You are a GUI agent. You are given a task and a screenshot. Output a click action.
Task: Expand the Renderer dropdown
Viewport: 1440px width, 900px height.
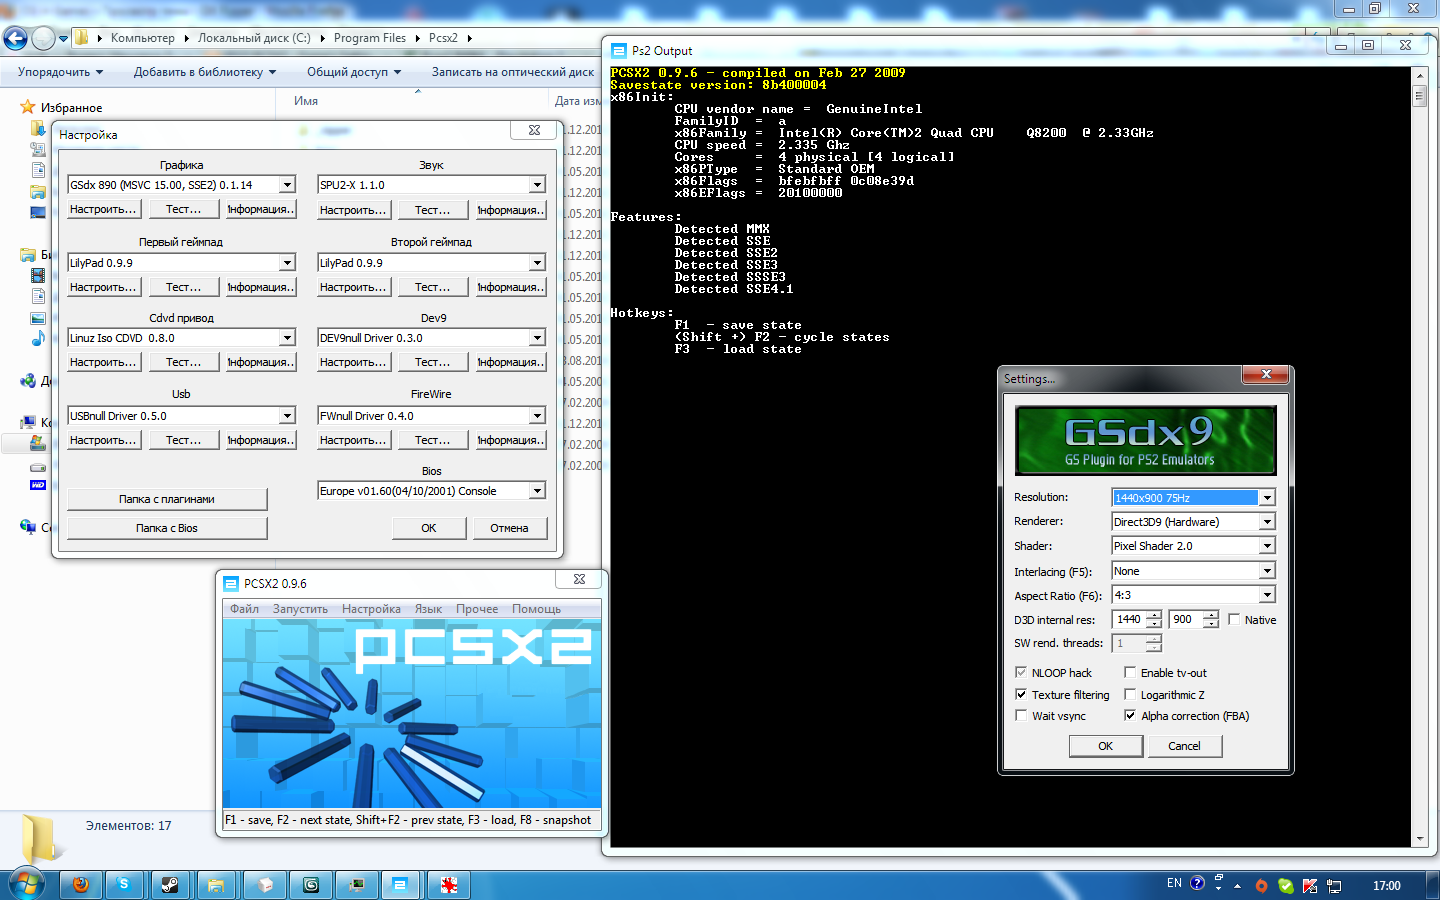(x=1267, y=522)
